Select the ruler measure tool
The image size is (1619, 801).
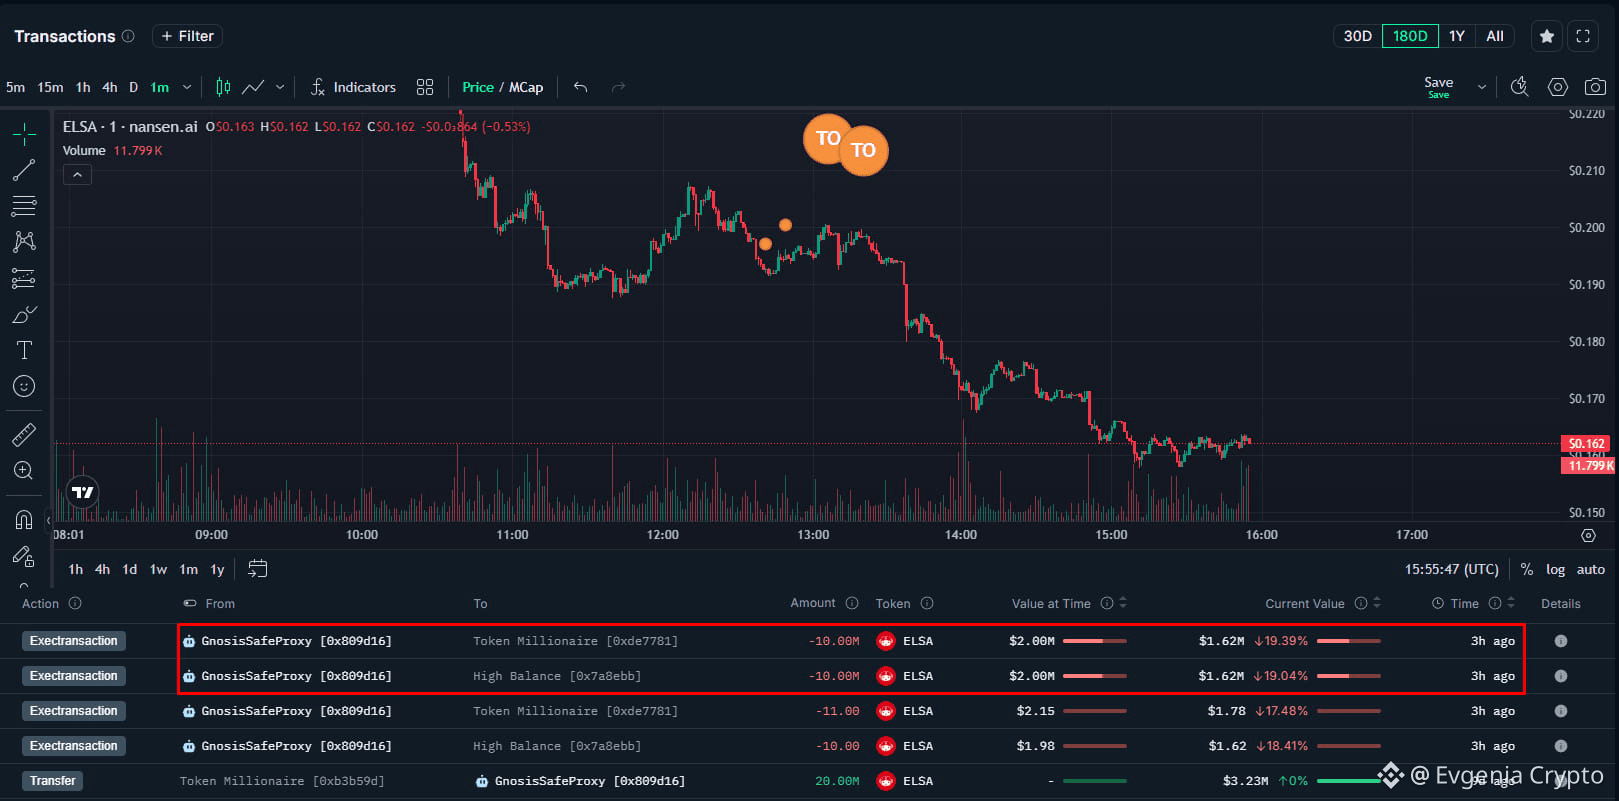24,434
